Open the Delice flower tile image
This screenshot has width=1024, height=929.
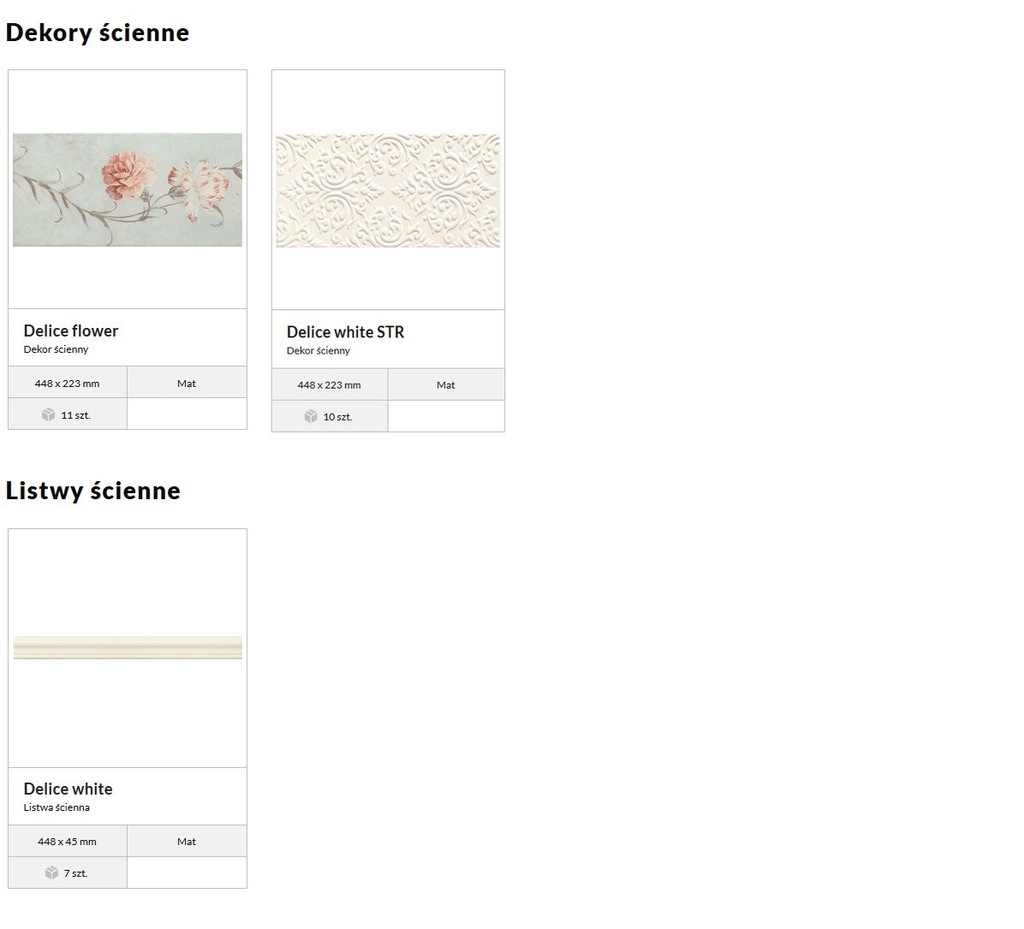[127, 190]
